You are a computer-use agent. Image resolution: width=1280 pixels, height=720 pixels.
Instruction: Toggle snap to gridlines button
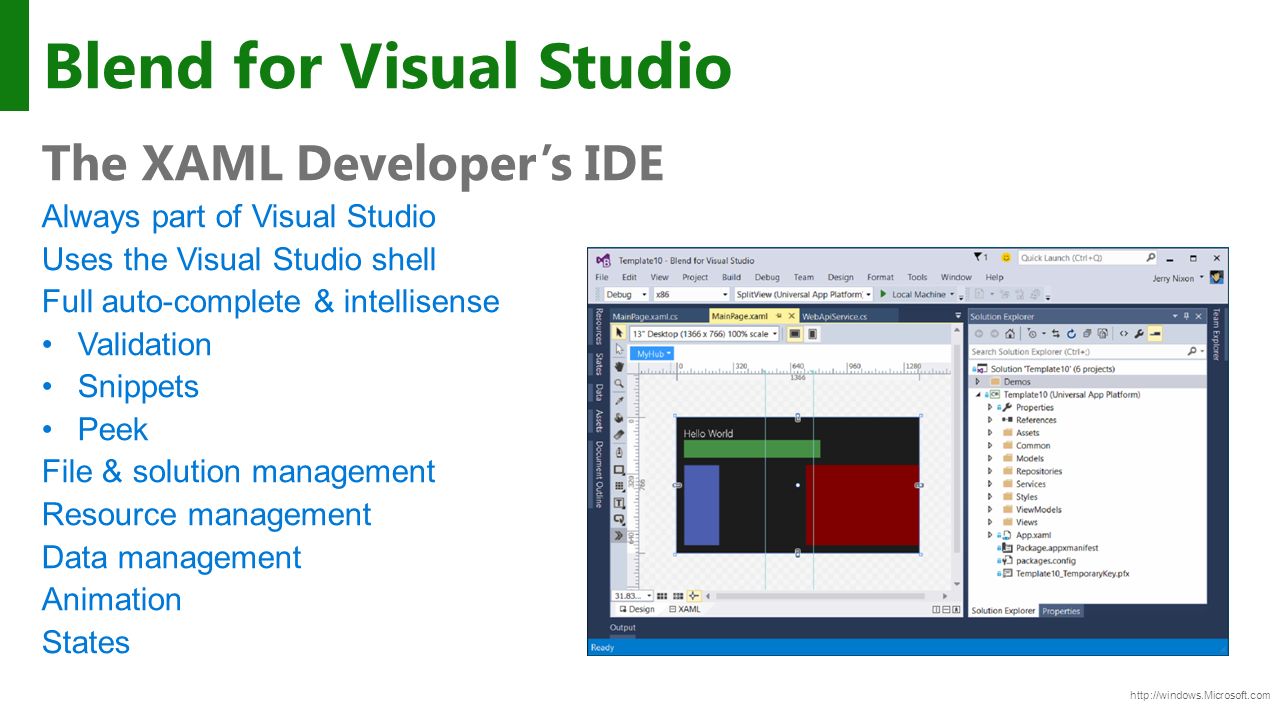pos(677,596)
